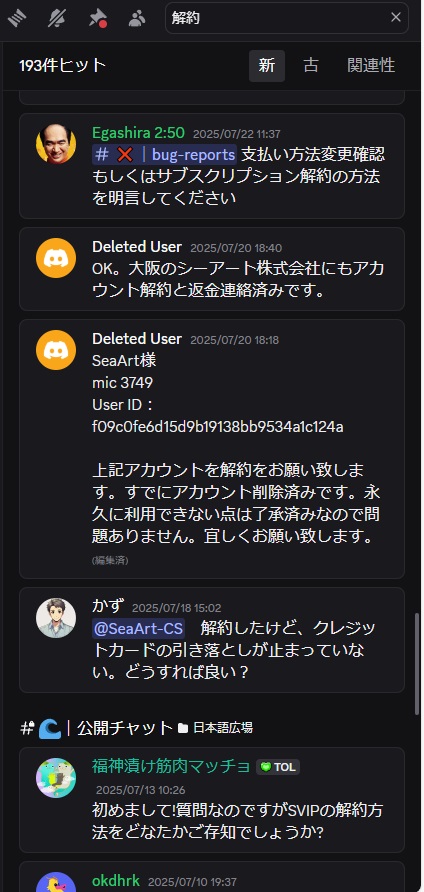
Task: Open 福神漬け筋肉マッチョ's avatar
Action: point(56,778)
